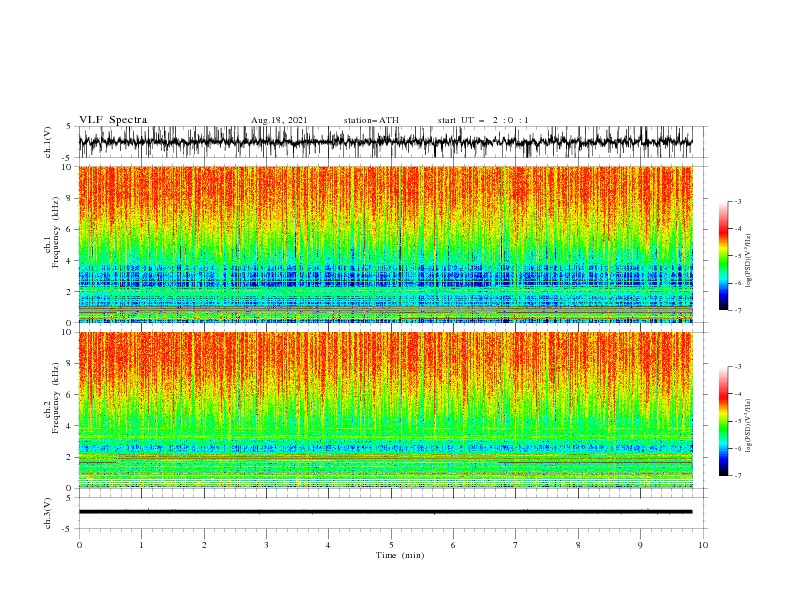Click the "Time (min)" axis title

pyautogui.click(x=400, y=555)
